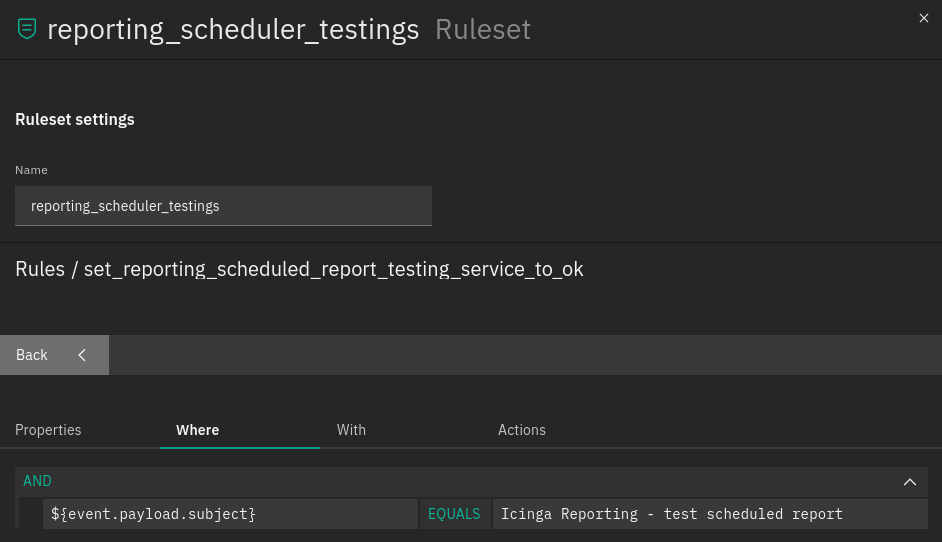Click the reporting_scheduler_testings header title
Screen dimensions: 942x542
pyautogui.click(x=233, y=29)
